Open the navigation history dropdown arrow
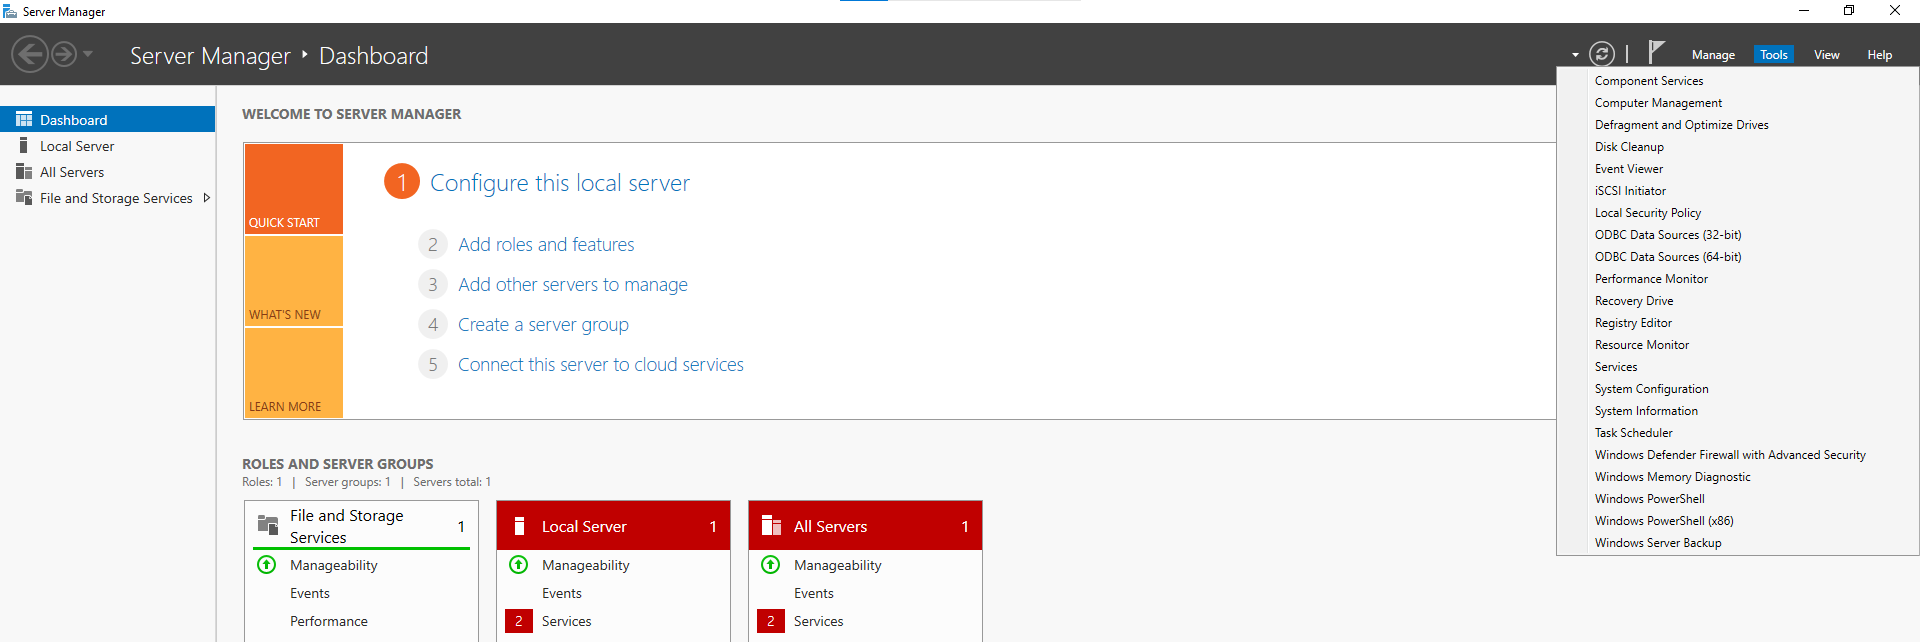This screenshot has width=1920, height=642. [88, 54]
